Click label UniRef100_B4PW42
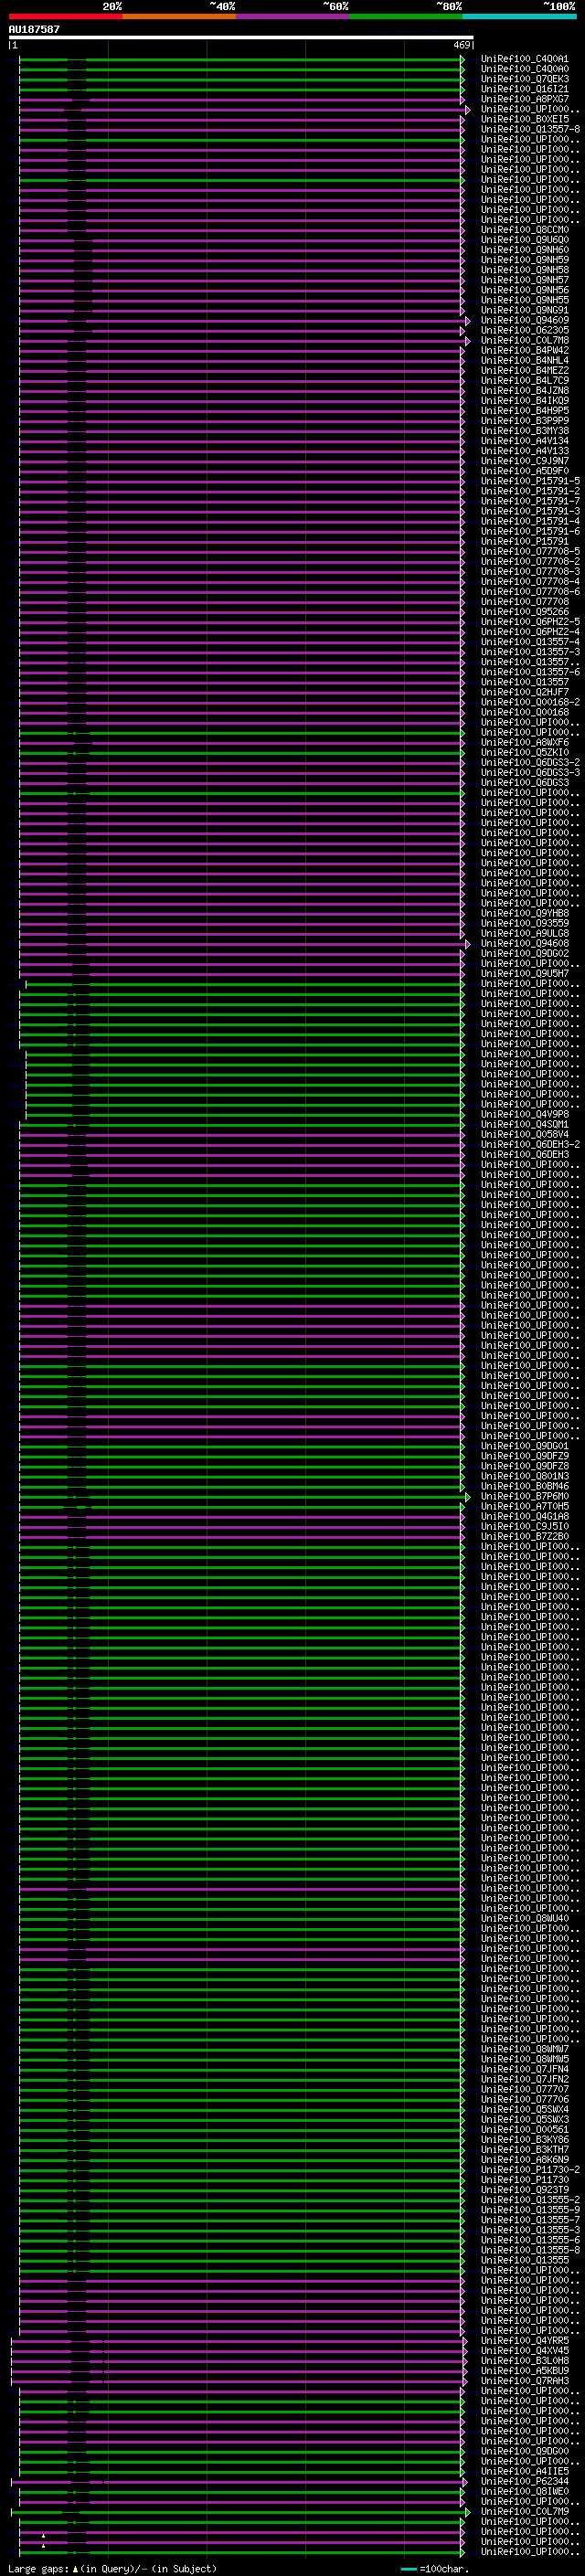The height and width of the screenshot is (2576, 585). [x=525, y=350]
